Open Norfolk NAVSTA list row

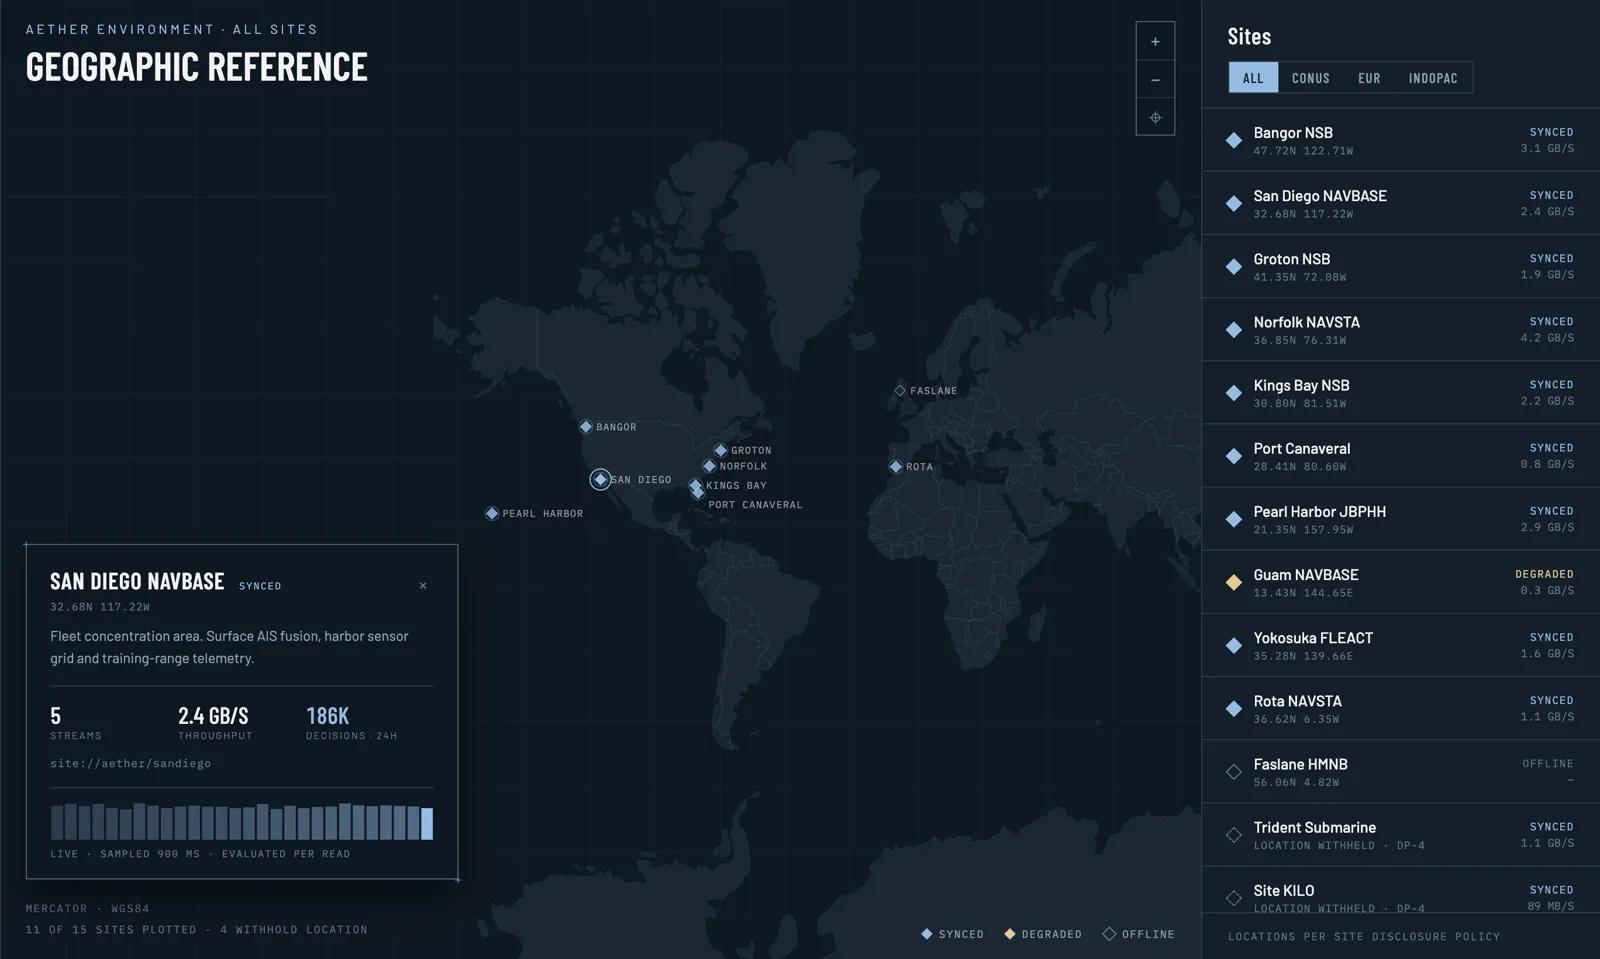click(1400, 329)
